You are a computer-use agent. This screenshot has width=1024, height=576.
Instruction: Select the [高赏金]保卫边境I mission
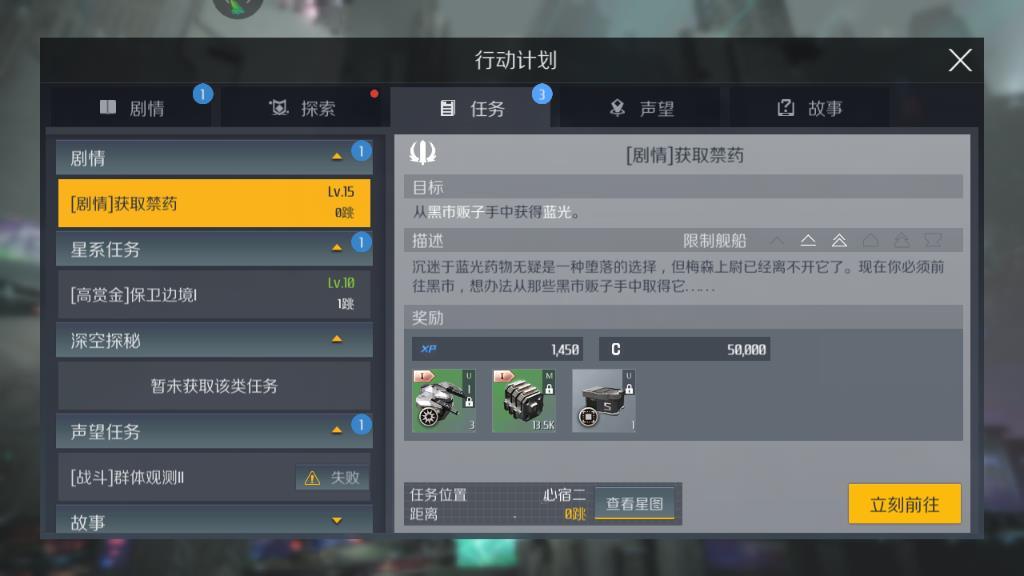coord(214,295)
